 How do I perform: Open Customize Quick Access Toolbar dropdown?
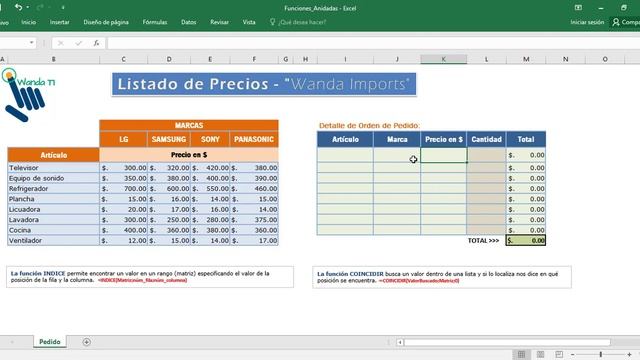click(63, 7)
